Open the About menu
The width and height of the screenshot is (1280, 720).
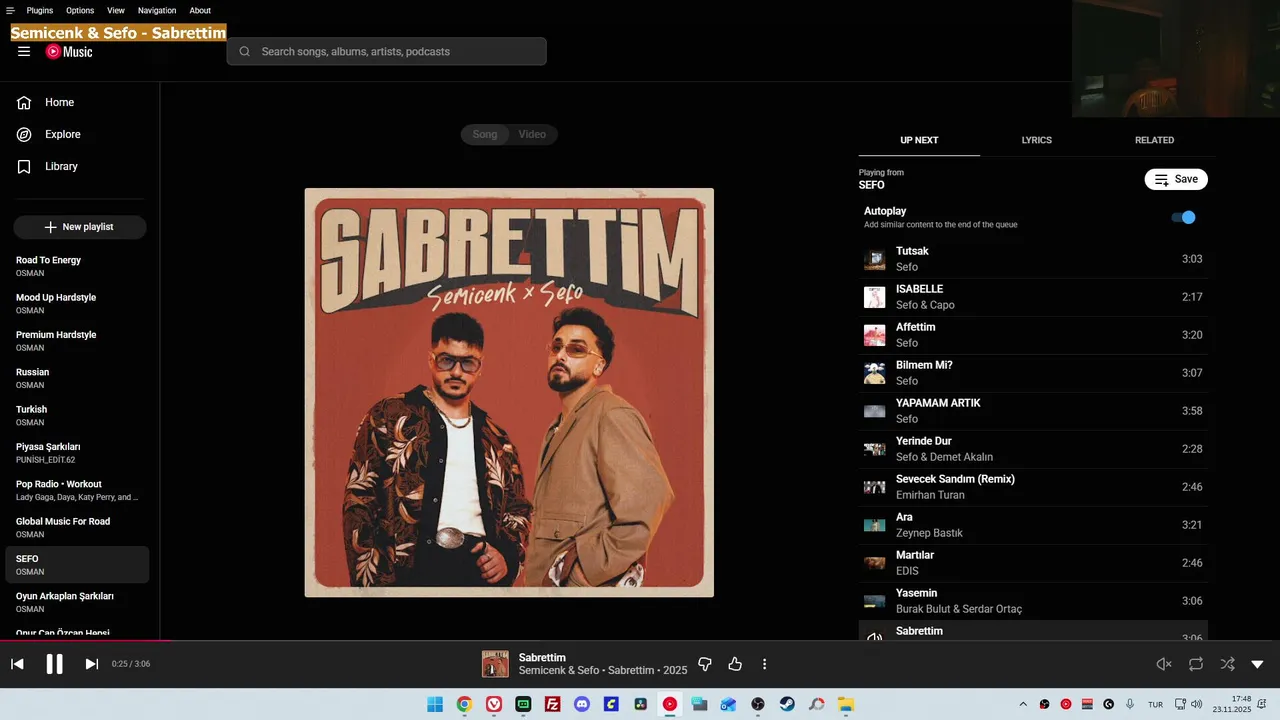200,10
